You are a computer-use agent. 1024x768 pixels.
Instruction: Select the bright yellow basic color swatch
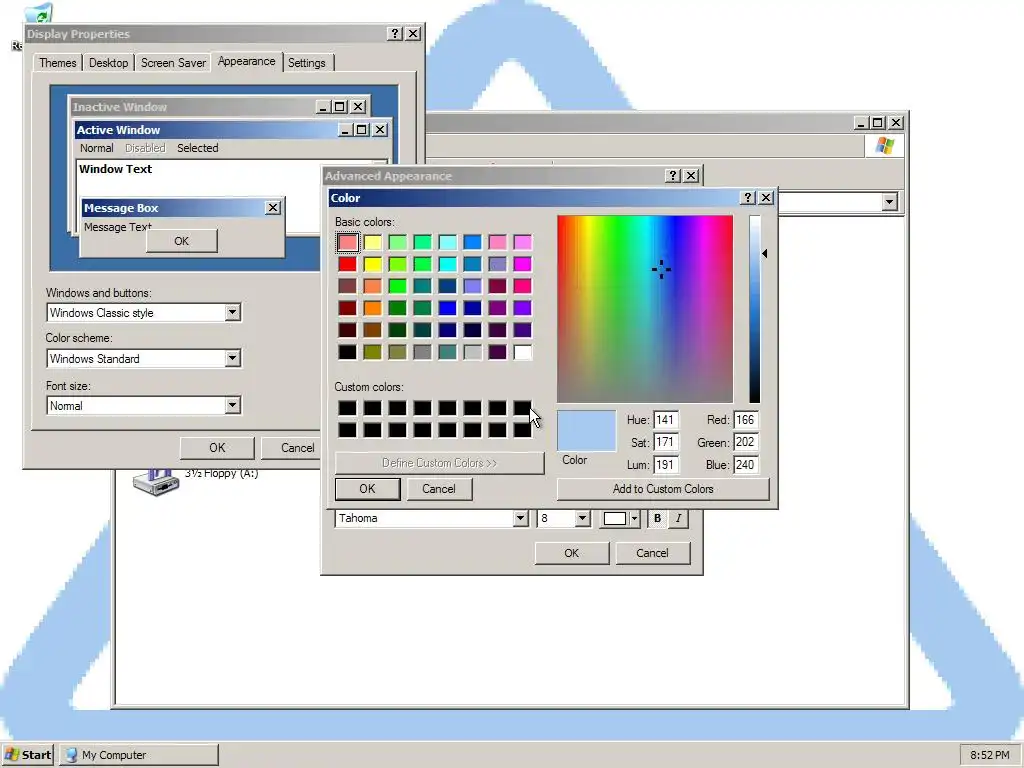click(372, 264)
